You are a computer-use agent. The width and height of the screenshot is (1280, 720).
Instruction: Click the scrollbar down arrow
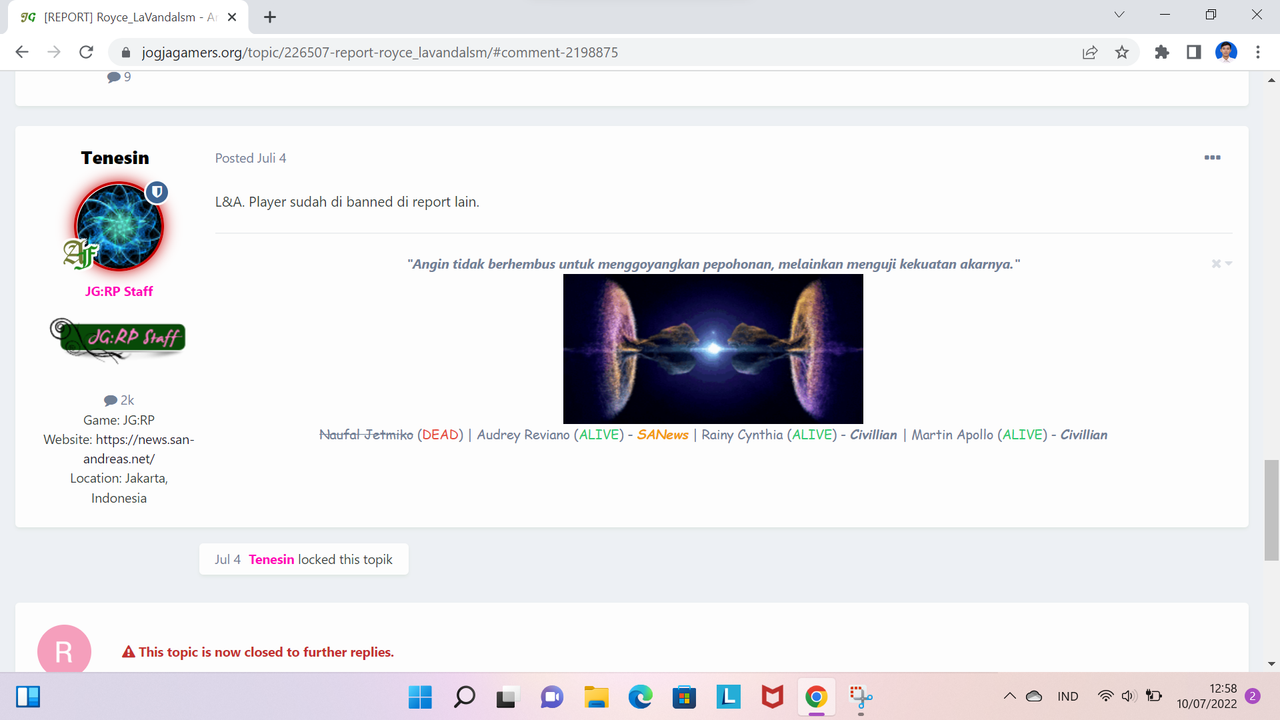[1271, 663]
